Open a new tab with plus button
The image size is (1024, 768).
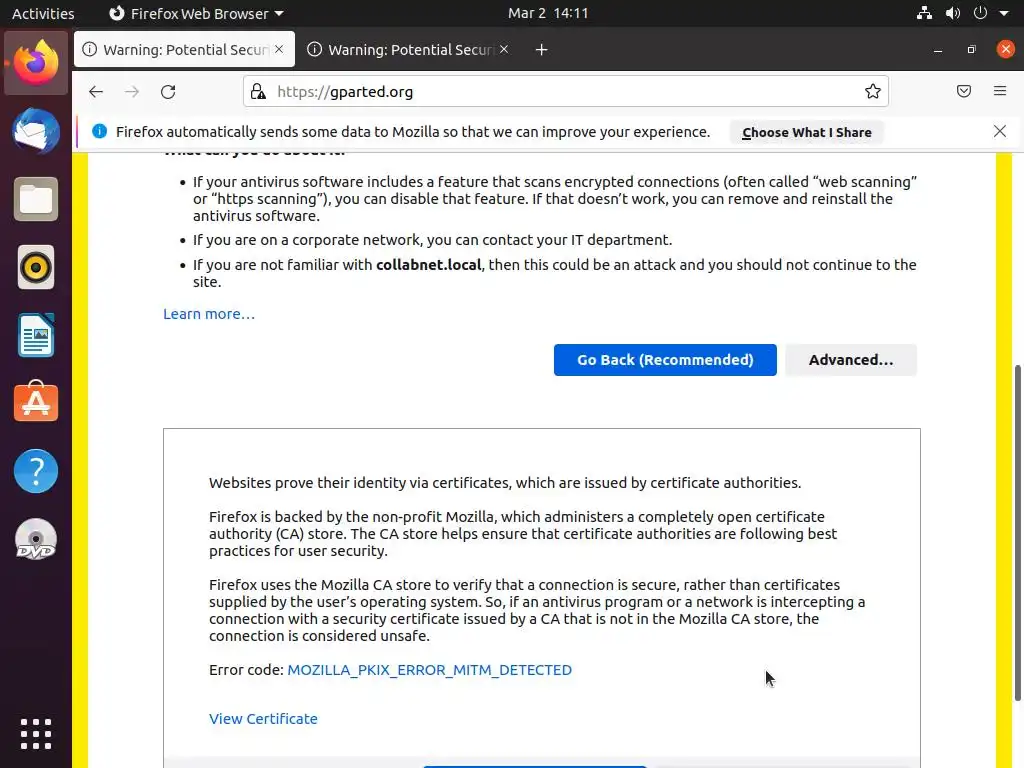pos(541,50)
